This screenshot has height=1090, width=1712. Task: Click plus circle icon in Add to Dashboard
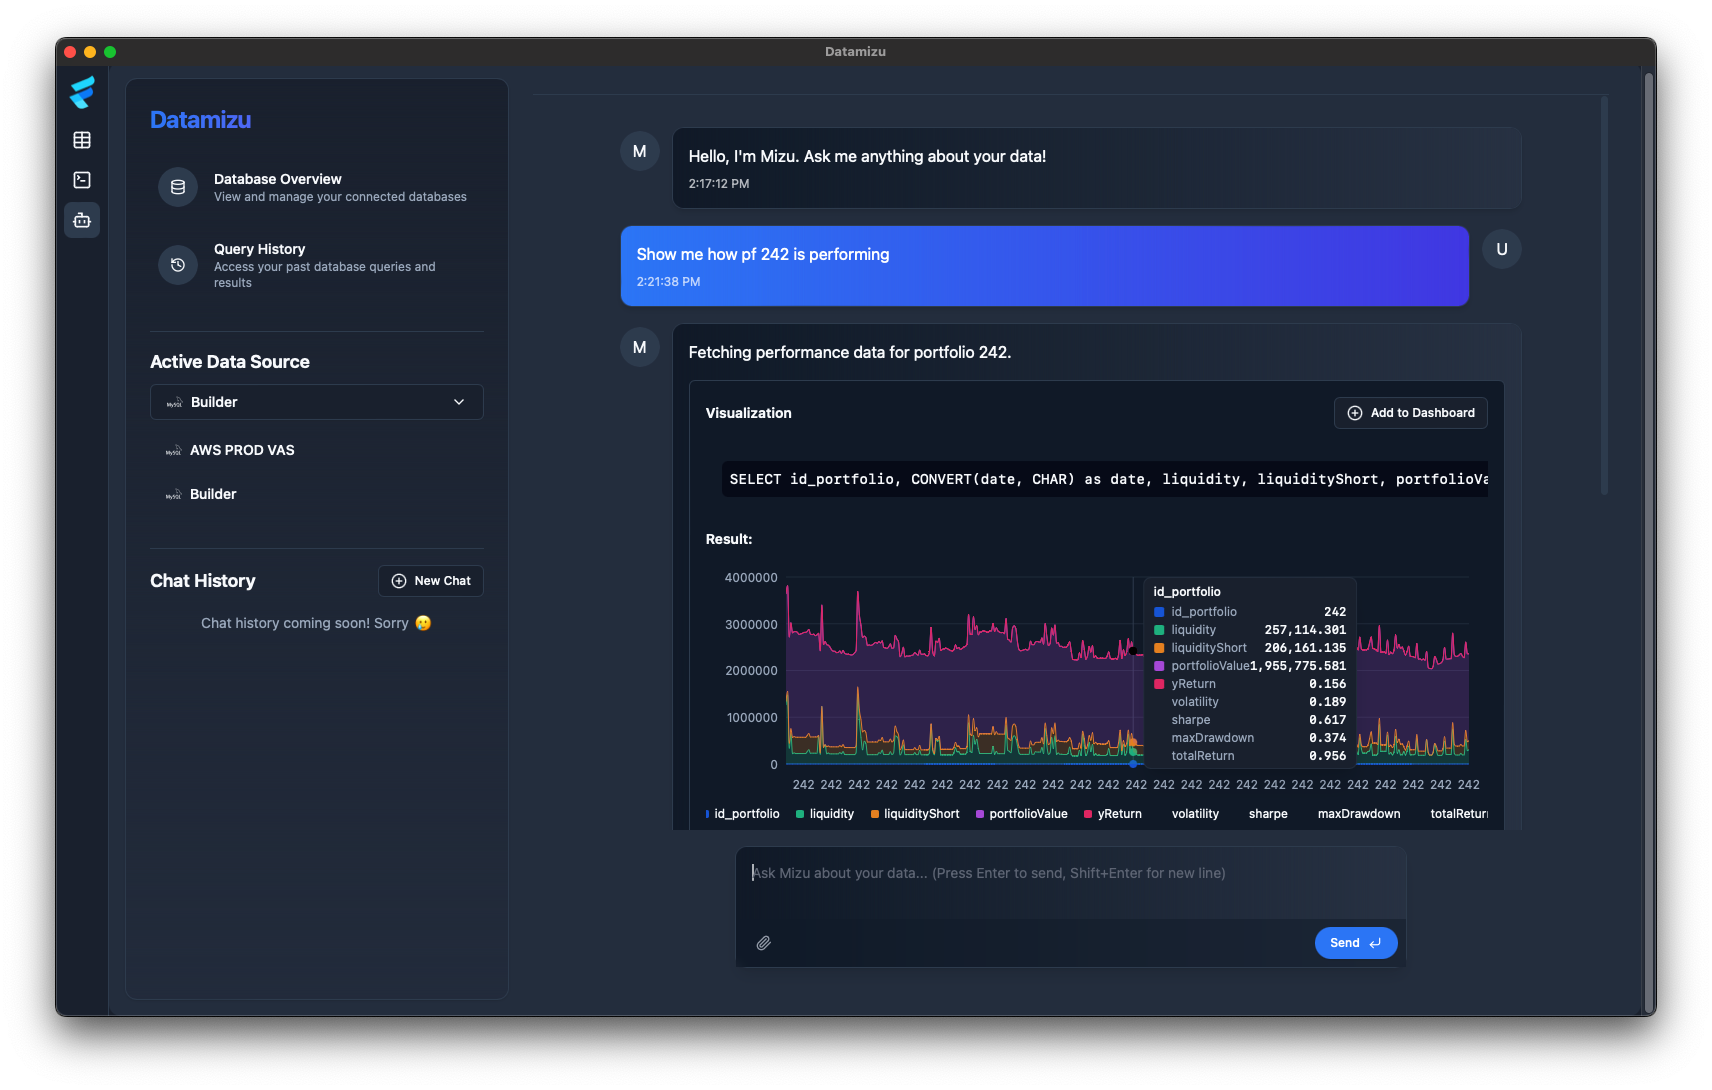tap(1355, 413)
